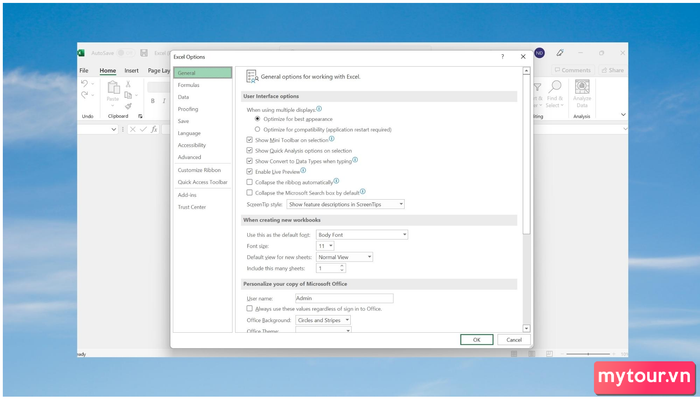Image resolution: width=700 pixels, height=401 pixels.
Task: Click the User name input field
Action: [x=344, y=298]
